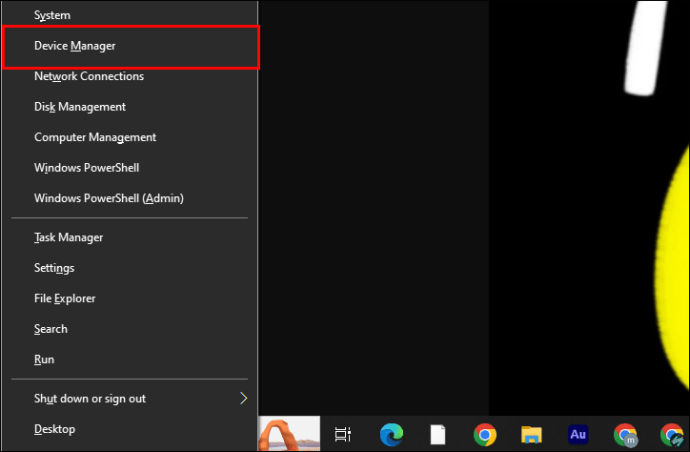
Task: Click the Desktop menu entry
Action: point(129,429)
